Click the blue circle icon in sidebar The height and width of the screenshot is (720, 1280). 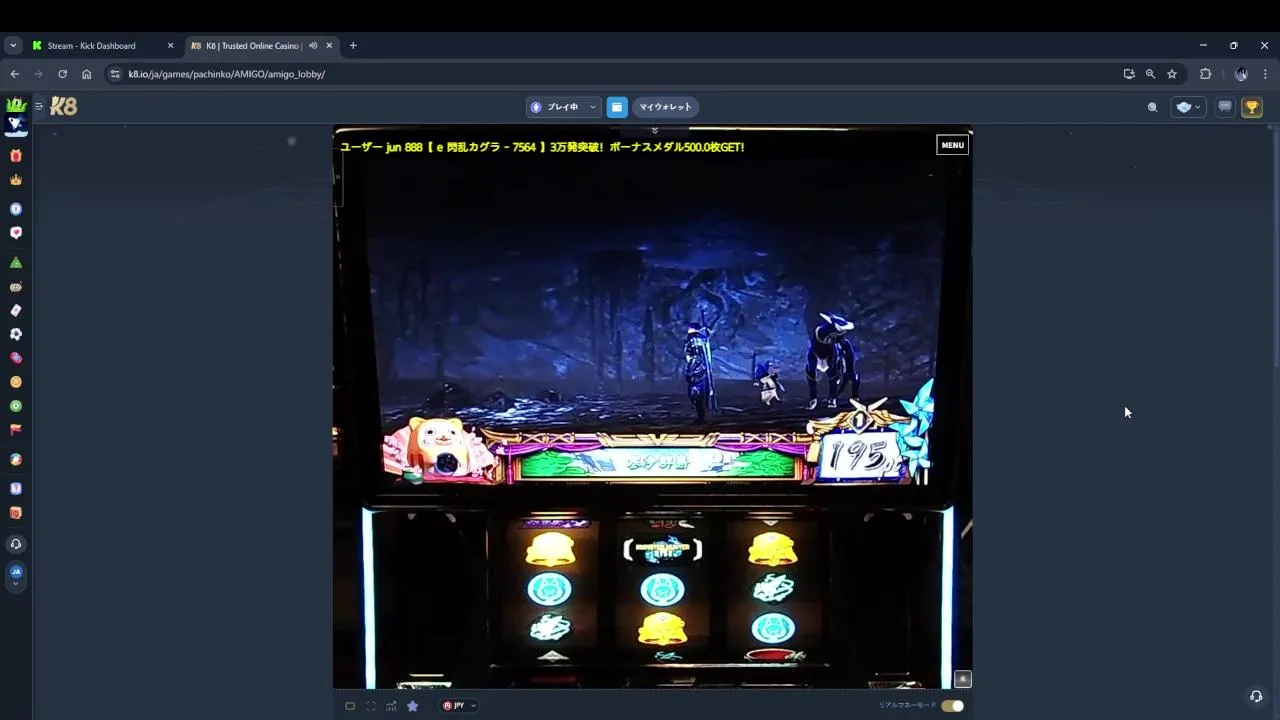[x=15, y=209]
